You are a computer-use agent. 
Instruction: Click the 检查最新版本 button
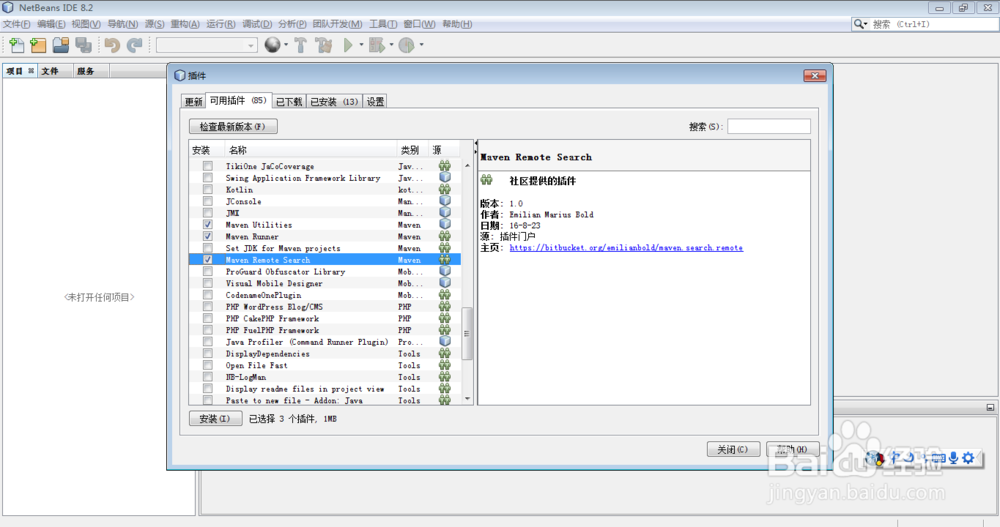click(x=233, y=126)
